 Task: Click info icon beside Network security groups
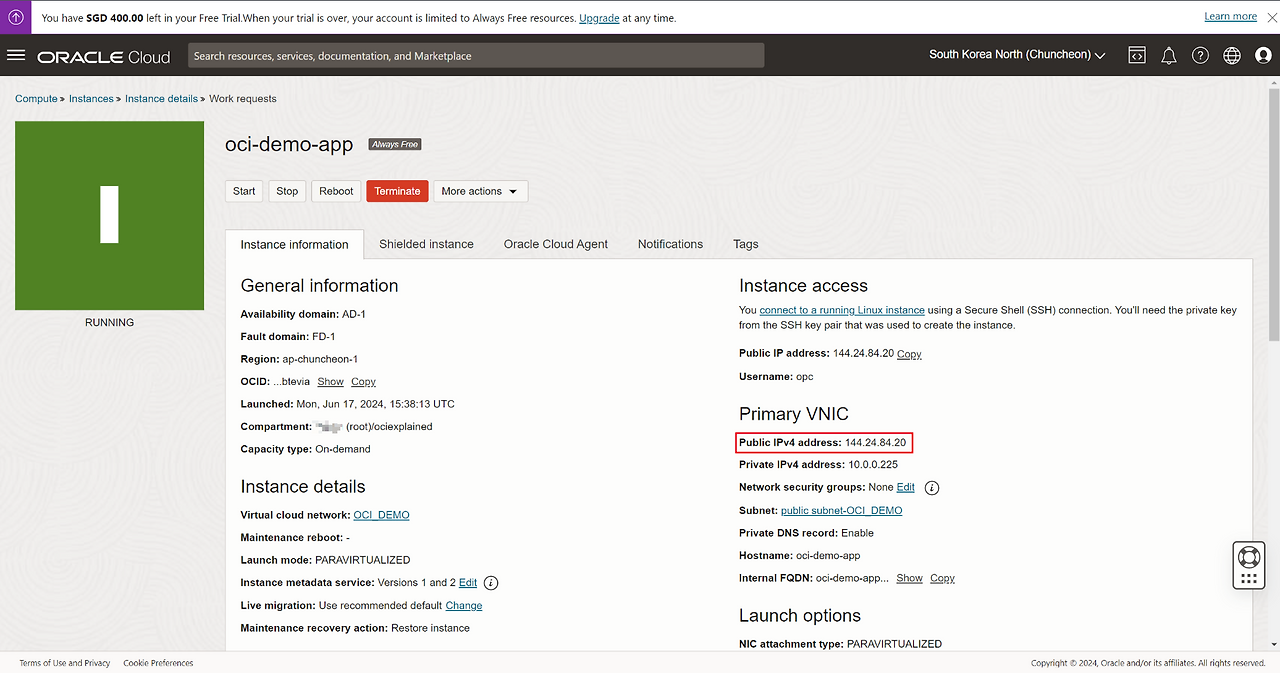point(932,488)
